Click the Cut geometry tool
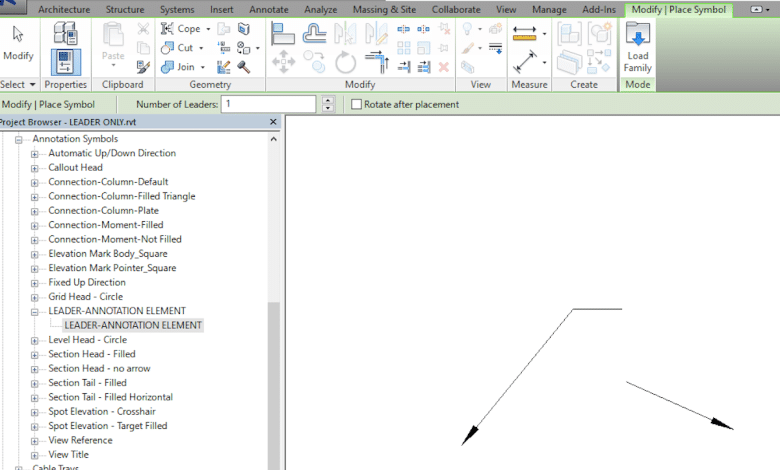Image resolution: width=780 pixels, height=470 pixels. [177, 48]
